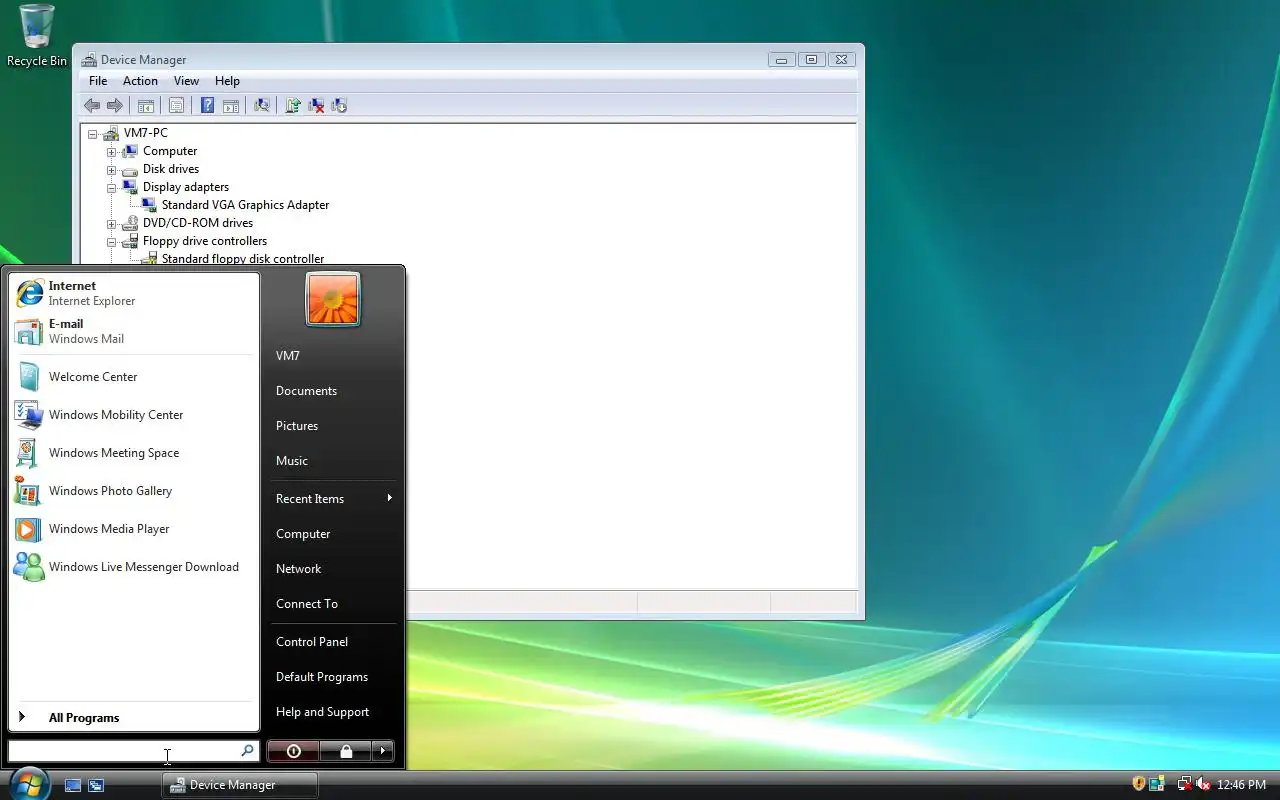Click the user account flower picture
This screenshot has height=800, width=1280.
332,299
